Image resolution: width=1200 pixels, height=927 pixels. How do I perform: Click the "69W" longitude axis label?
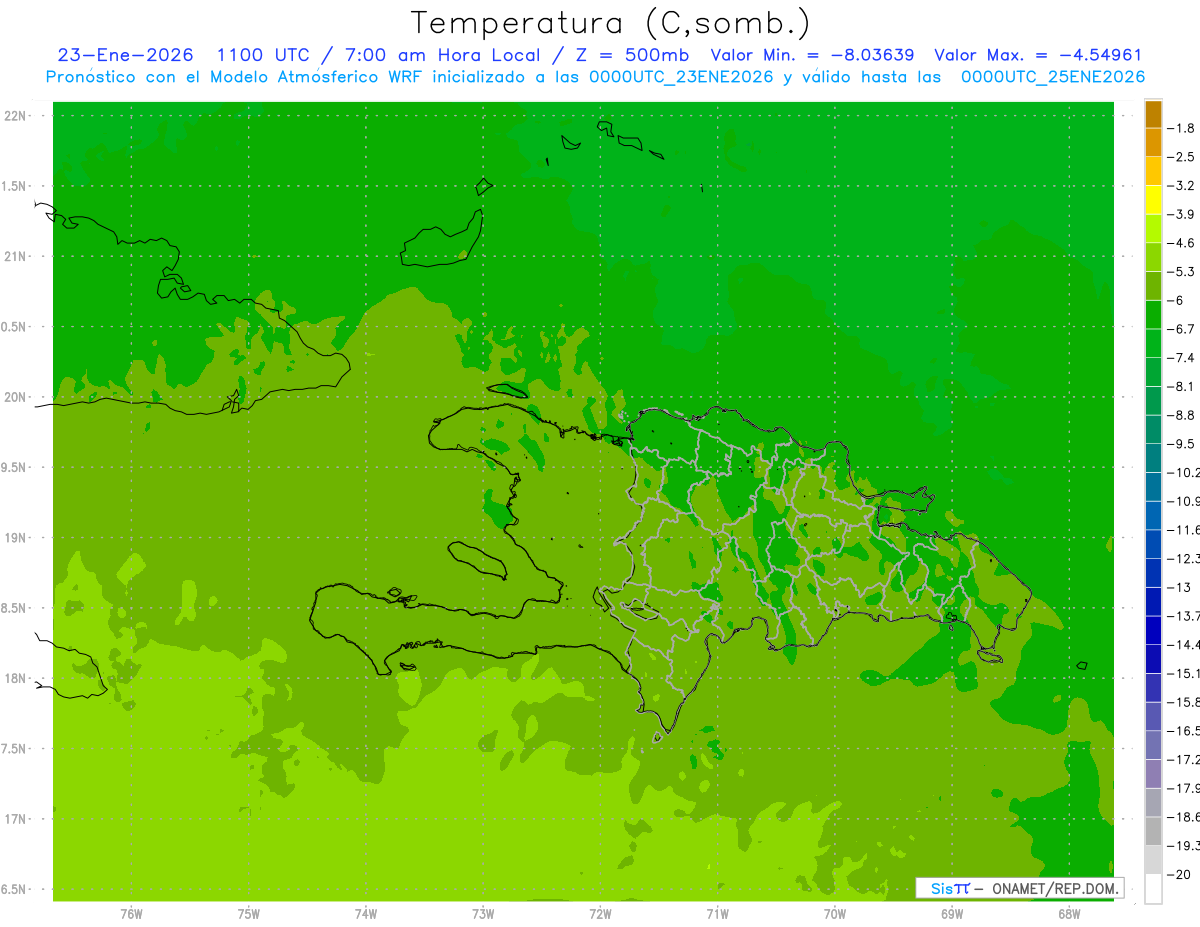coord(952,914)
